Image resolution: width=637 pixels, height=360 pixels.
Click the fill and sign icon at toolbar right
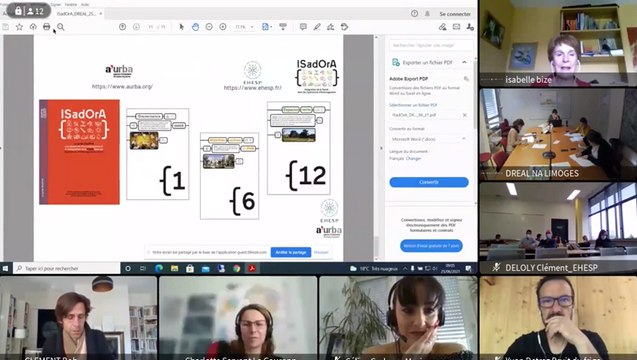click(442, 27)
